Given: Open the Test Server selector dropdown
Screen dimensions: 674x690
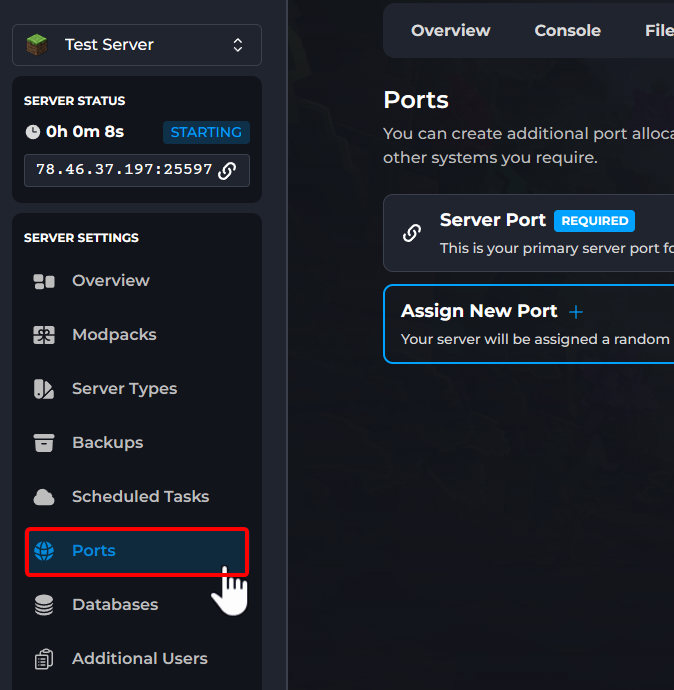Looking at the screenshot, I should [x=137, y=45].
